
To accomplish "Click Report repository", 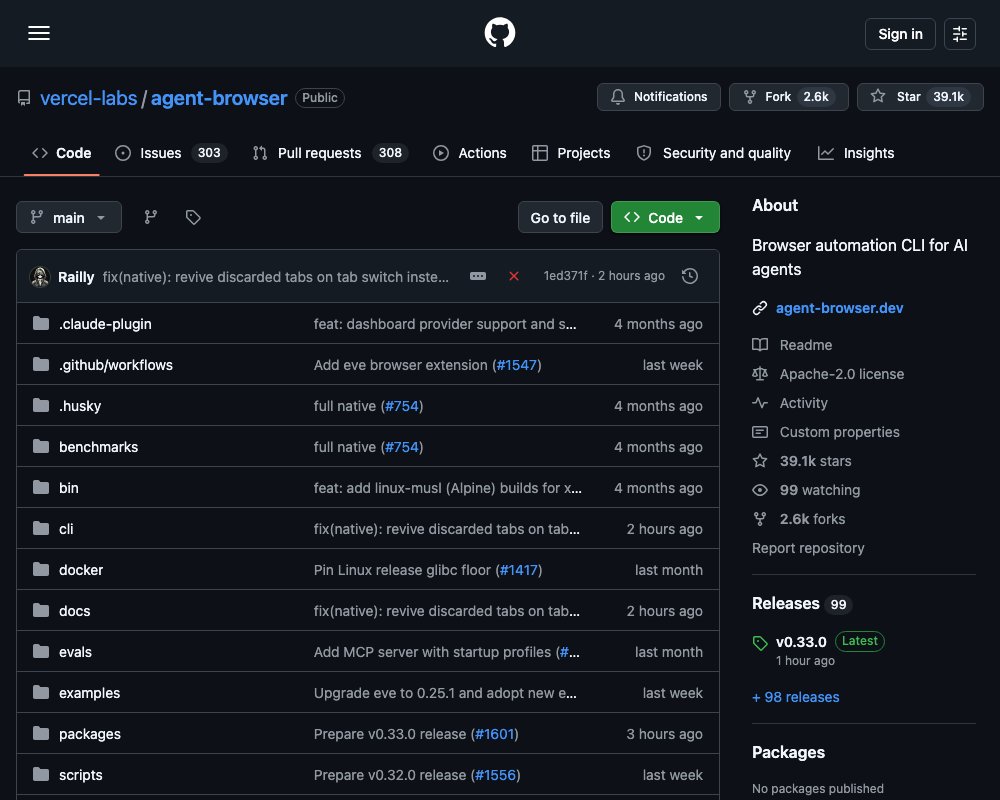I will [807, 548].
